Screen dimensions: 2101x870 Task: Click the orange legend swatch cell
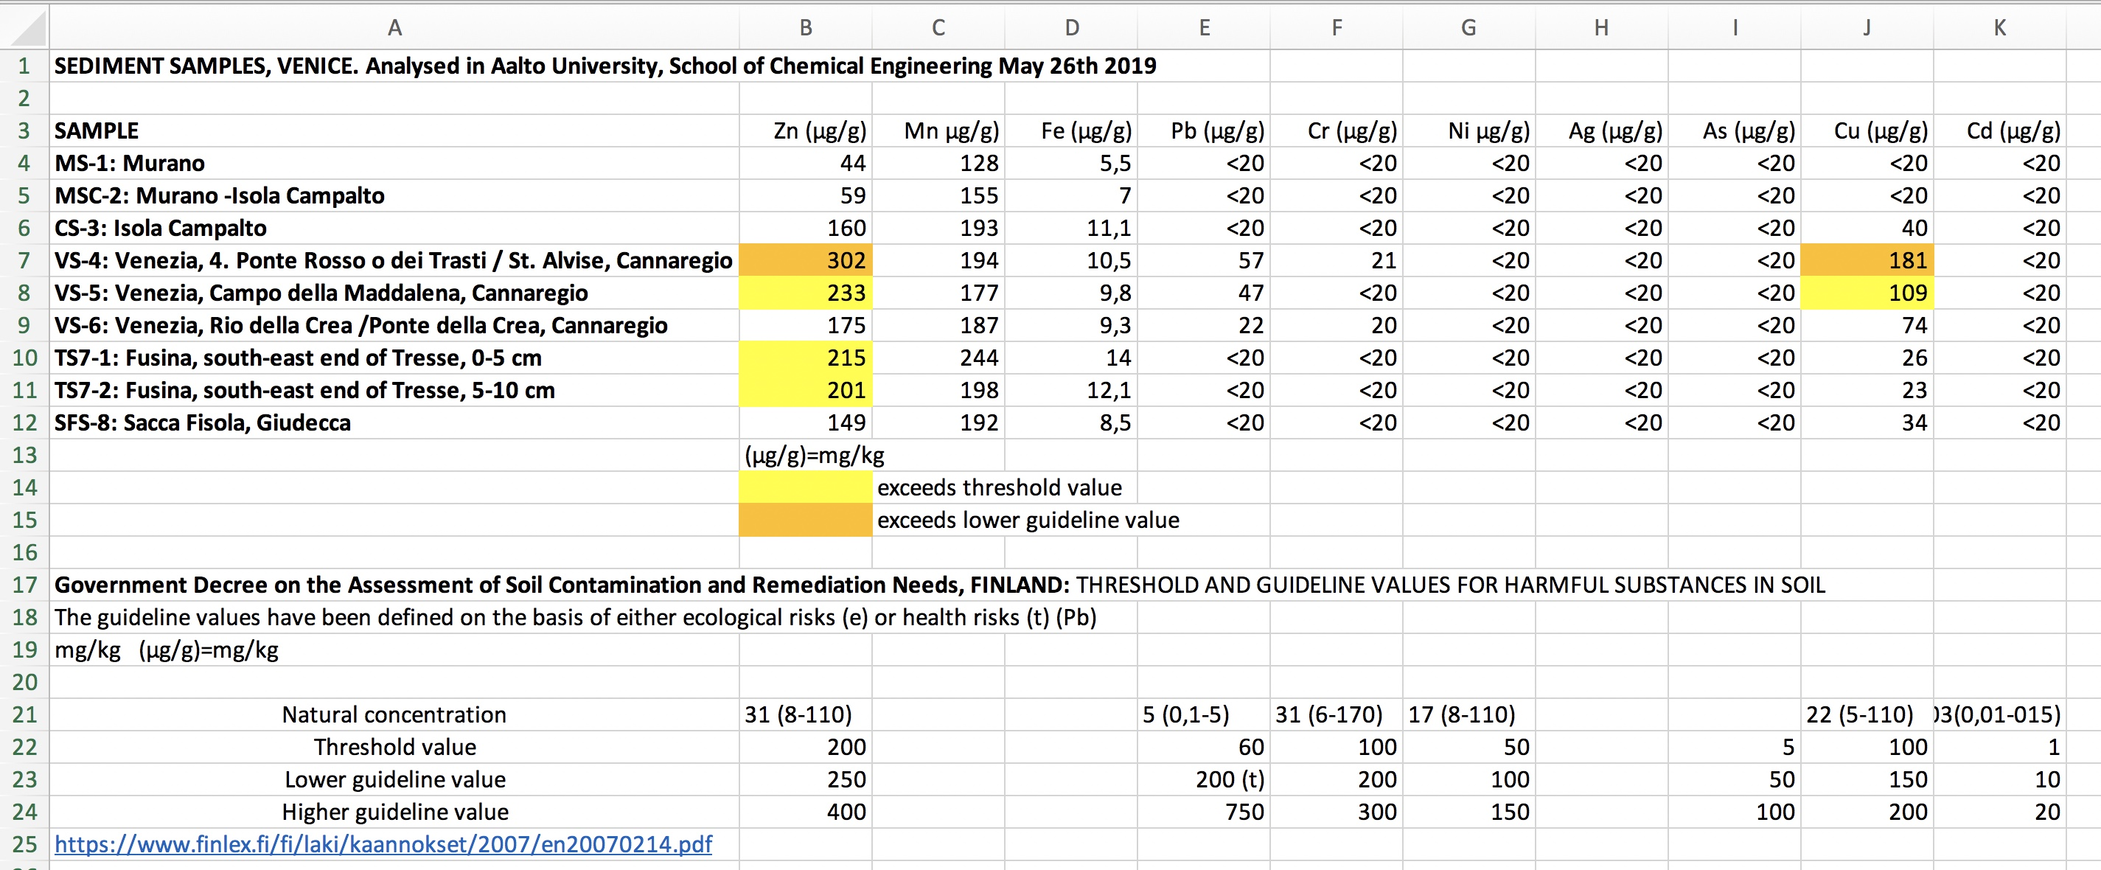point(805,520)
